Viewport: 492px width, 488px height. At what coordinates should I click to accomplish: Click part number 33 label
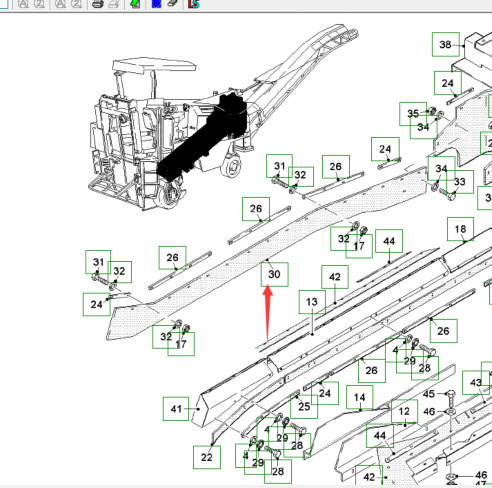tap(460, 182)
